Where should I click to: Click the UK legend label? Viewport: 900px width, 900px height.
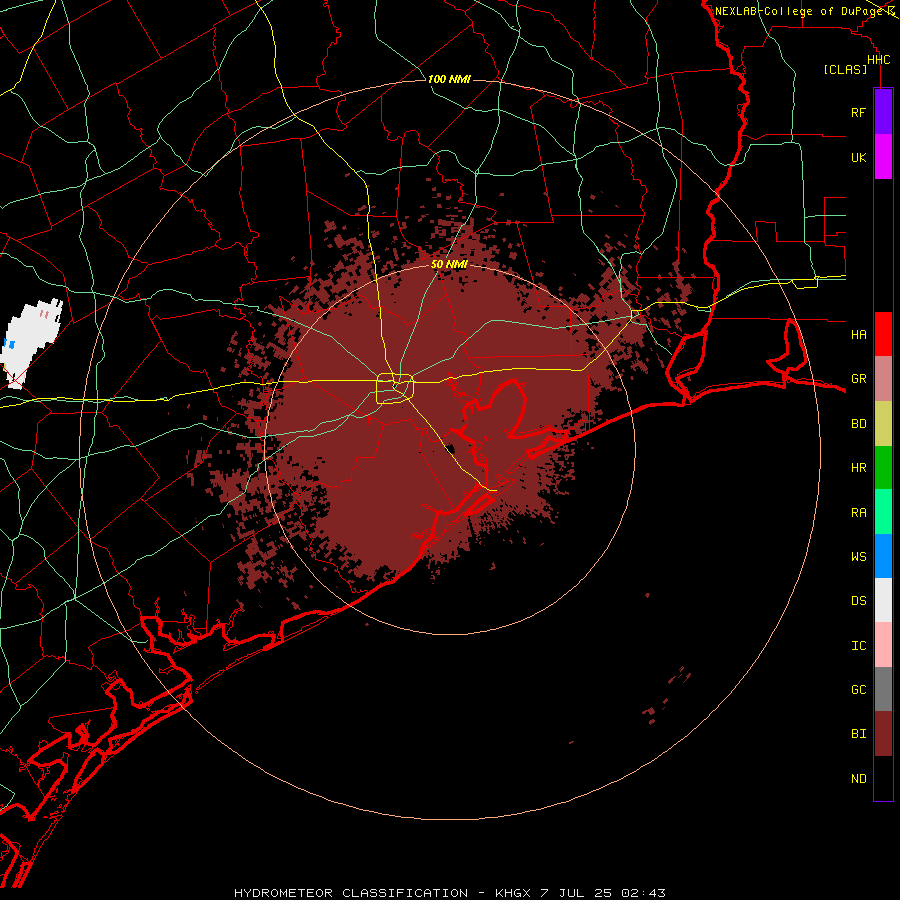[858, 157]
